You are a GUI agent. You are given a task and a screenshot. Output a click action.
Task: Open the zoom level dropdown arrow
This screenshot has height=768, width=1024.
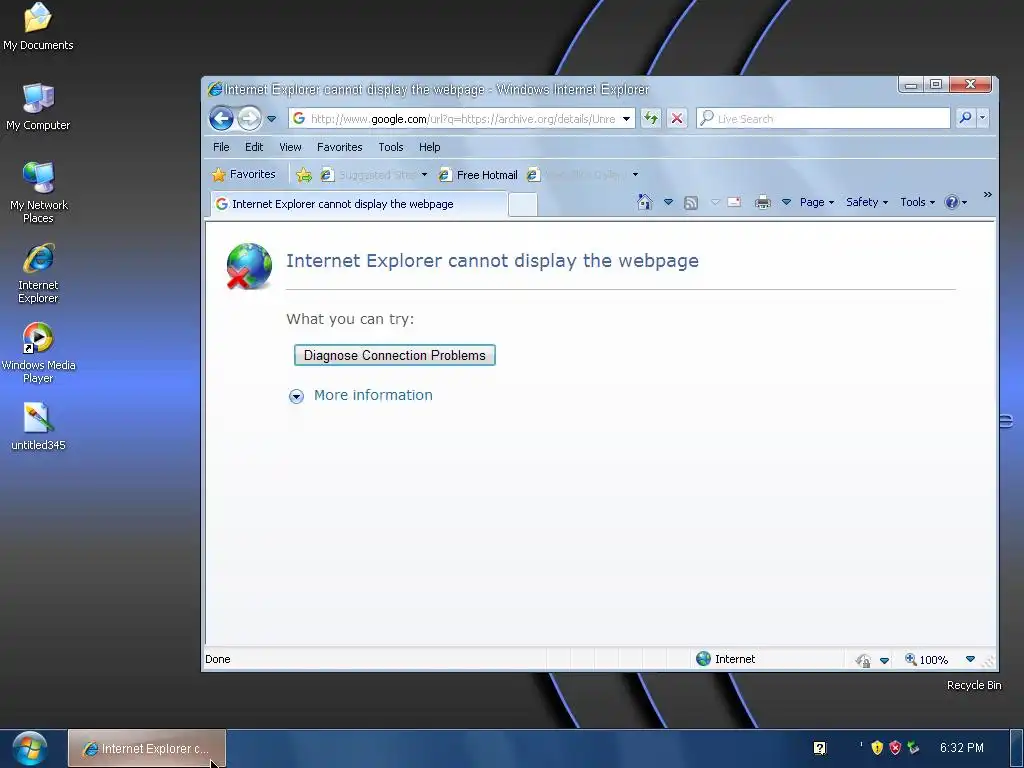pos(970,660)
